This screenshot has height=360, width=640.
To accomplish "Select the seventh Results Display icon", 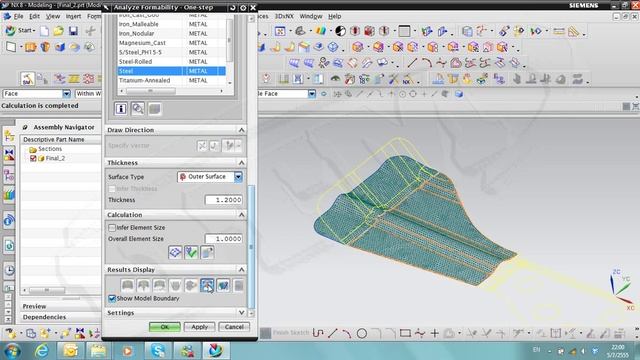I will 223,285.
